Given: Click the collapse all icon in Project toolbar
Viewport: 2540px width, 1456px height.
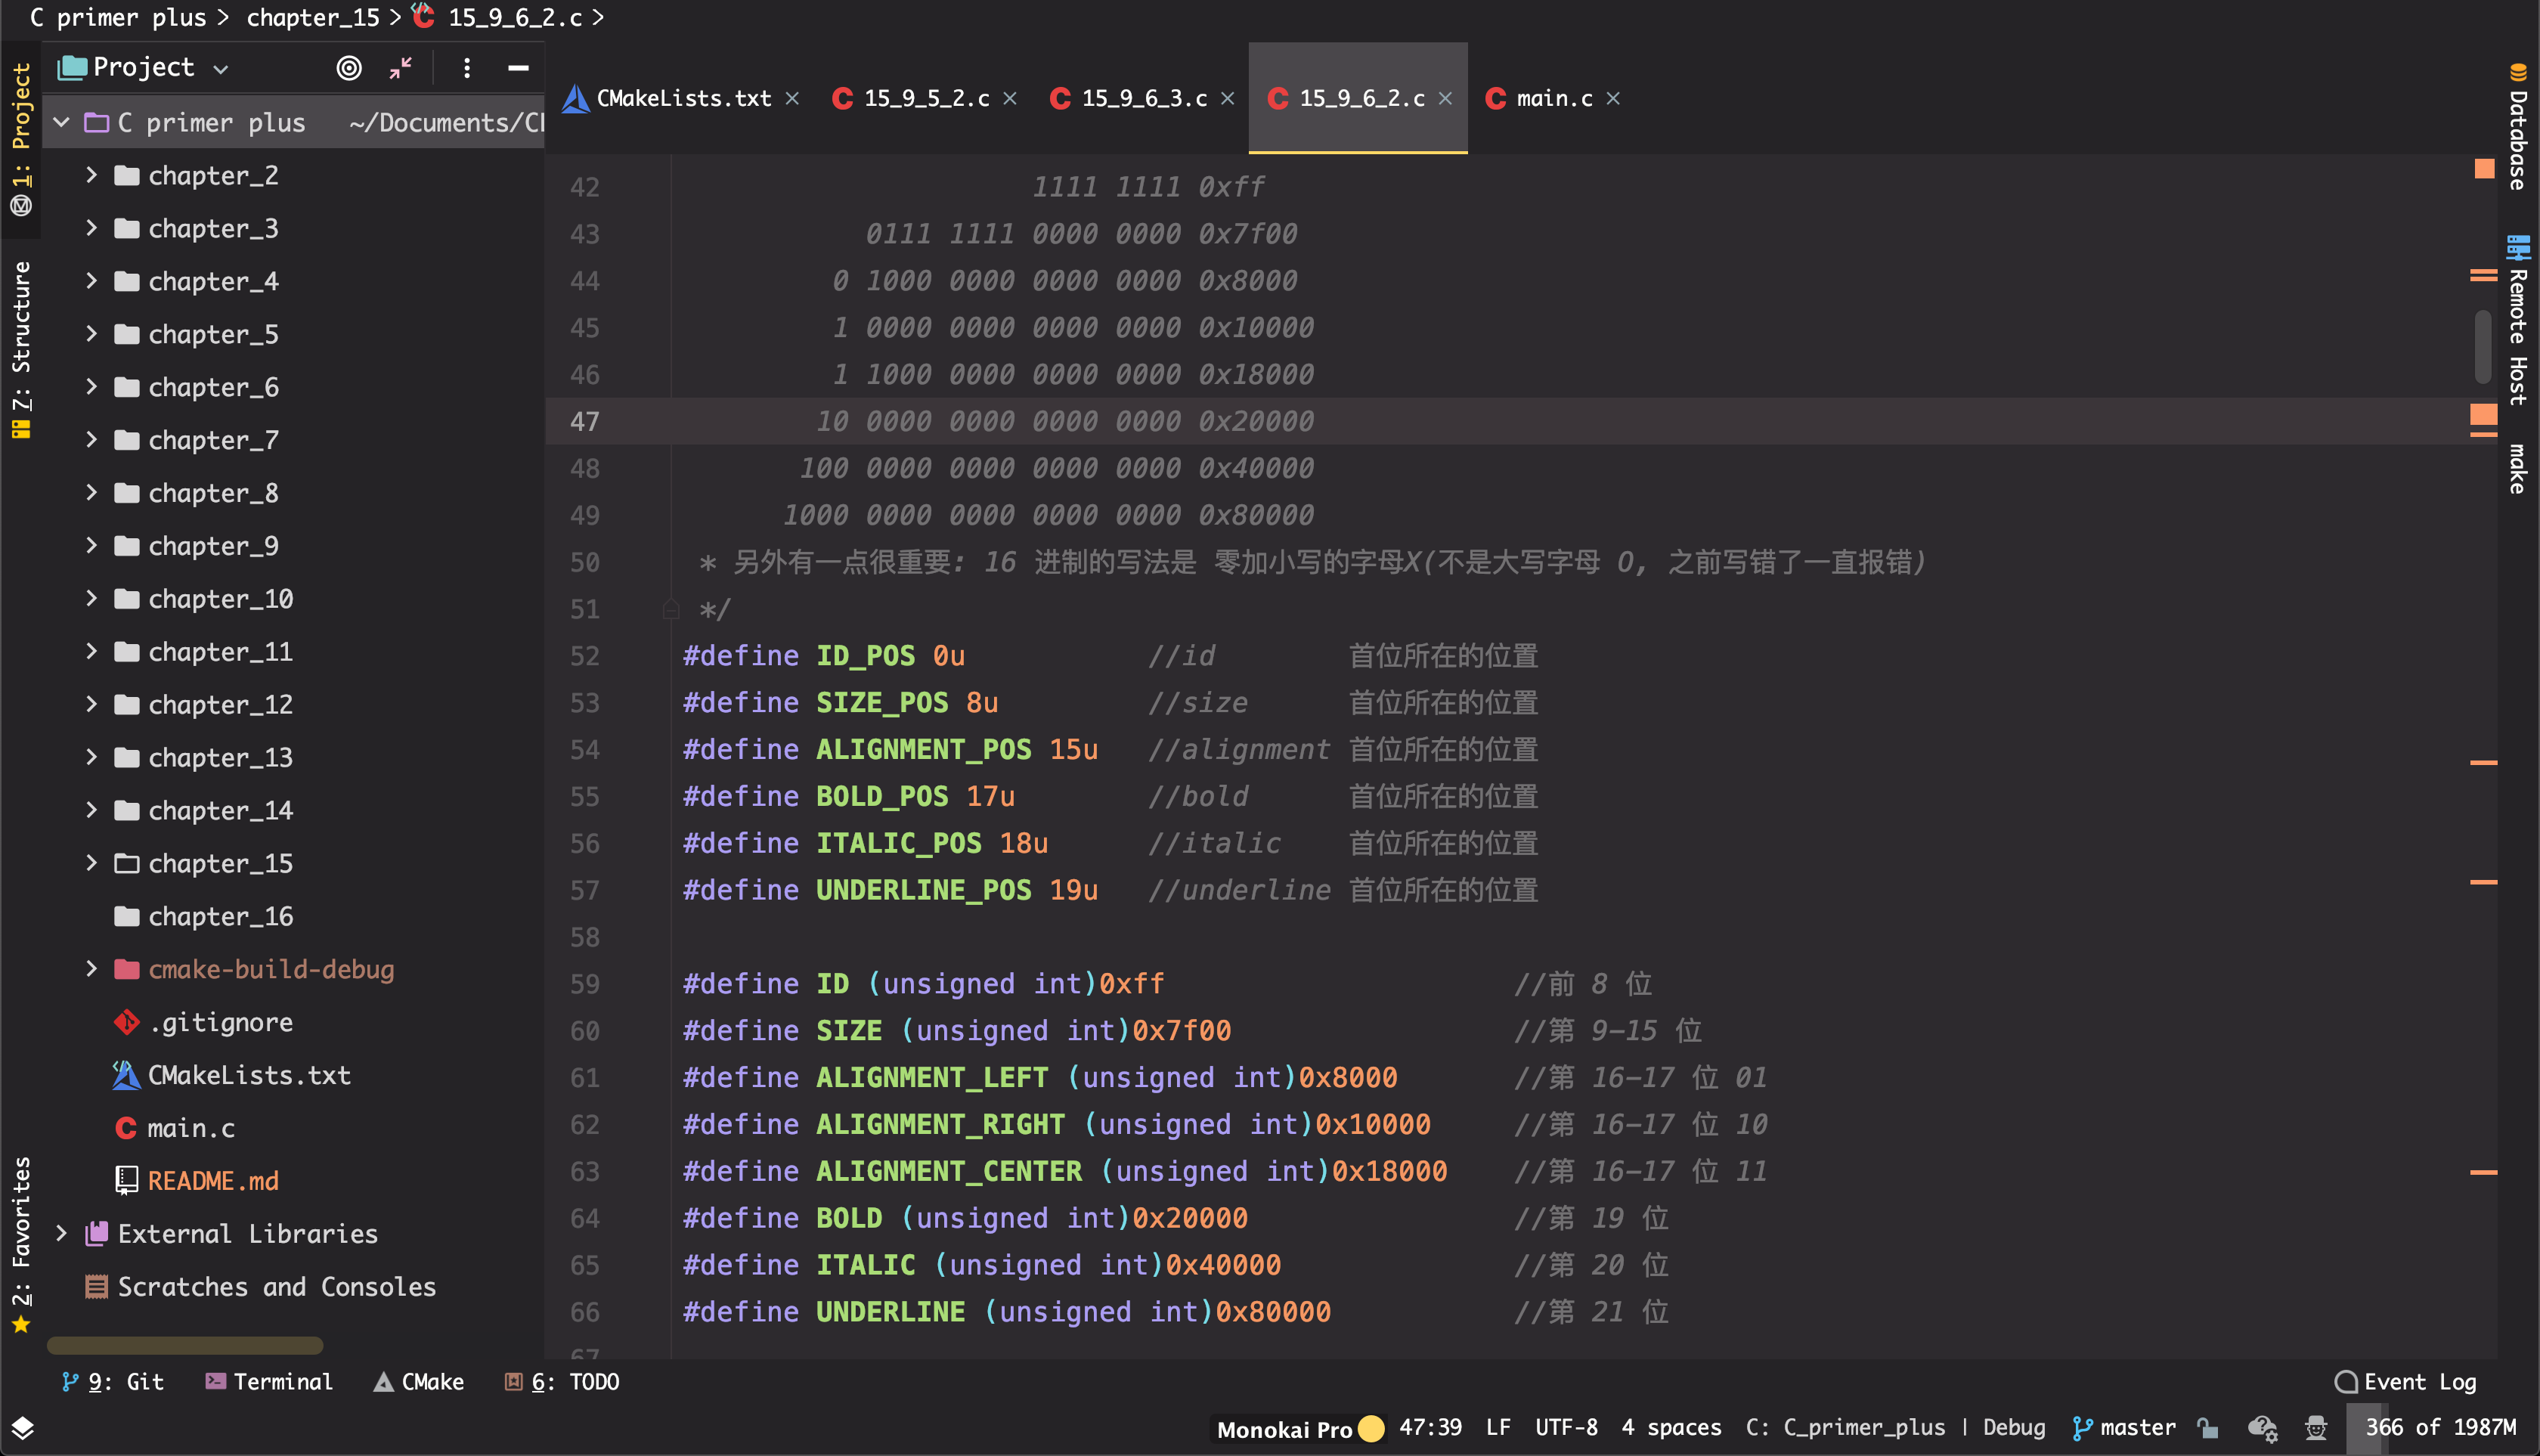Looking at the screenshot, I should tap(401, 68).
